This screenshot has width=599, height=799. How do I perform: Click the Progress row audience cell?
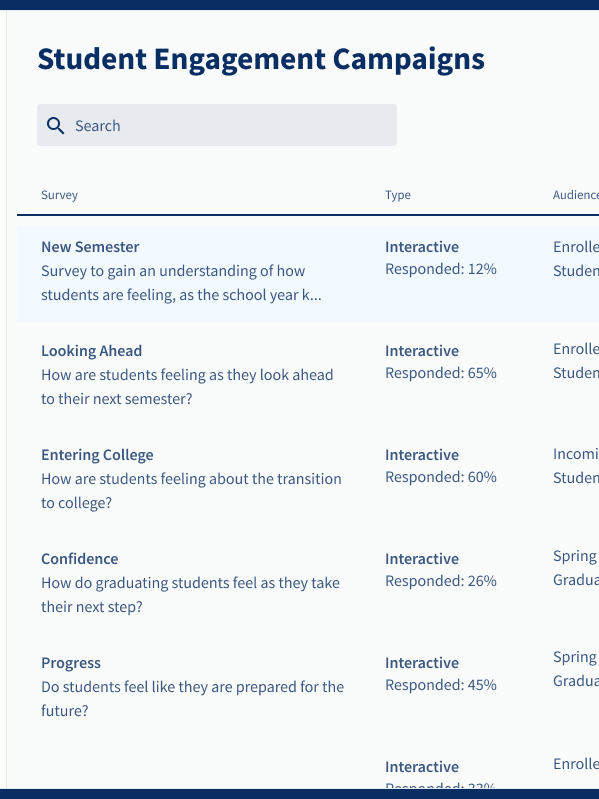click(576, 669)
